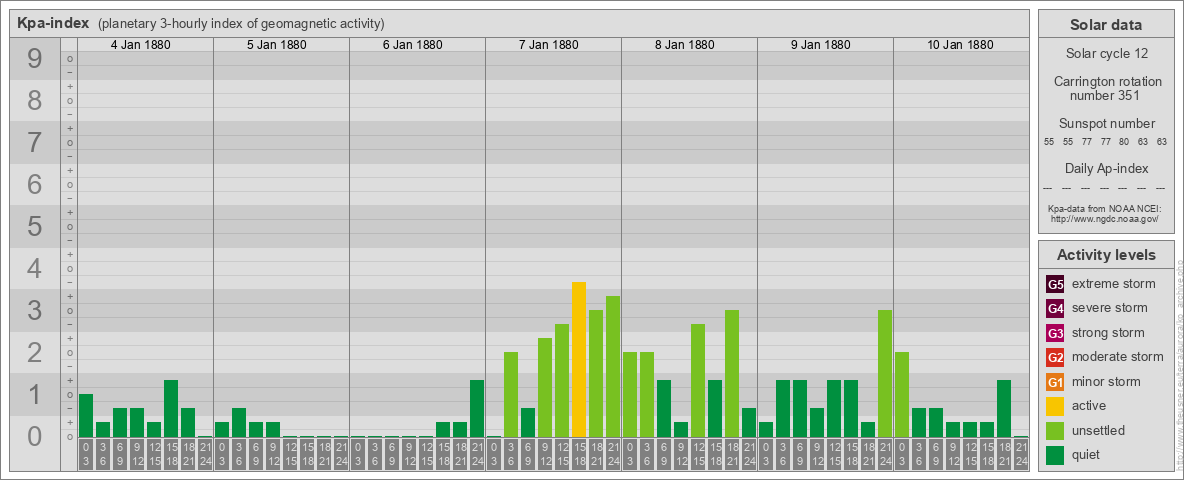Click the 6 Jan 21-24 quiet bar

pyautogui.click(x=477, y=408)
